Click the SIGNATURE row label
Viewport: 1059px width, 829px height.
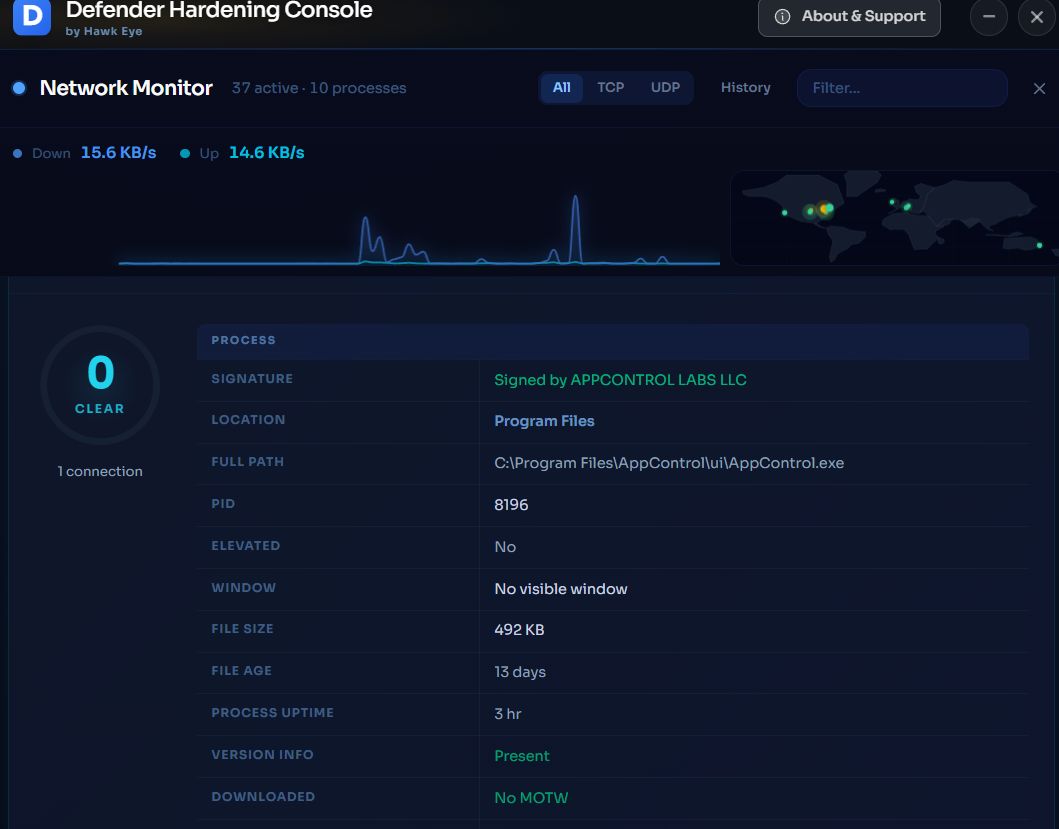252,379
